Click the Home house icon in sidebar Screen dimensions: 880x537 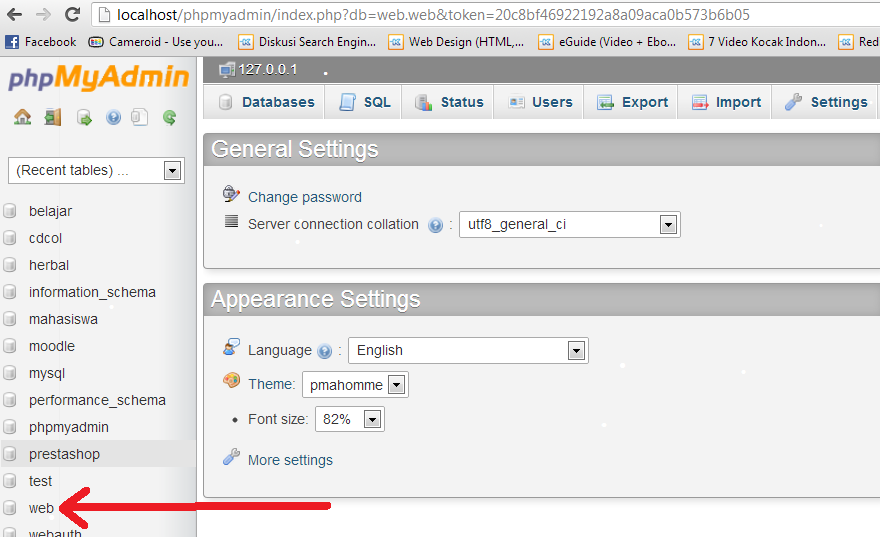click(x=22, y=117)
